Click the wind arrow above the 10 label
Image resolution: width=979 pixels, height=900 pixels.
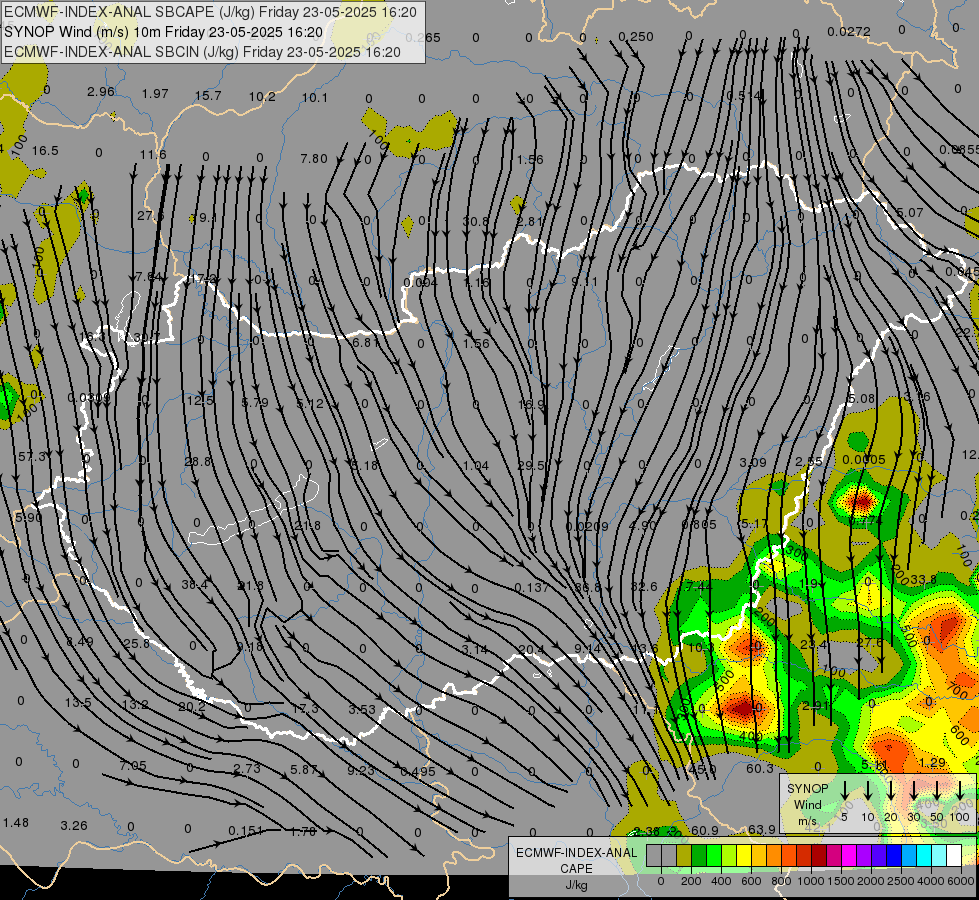[868, 791]
